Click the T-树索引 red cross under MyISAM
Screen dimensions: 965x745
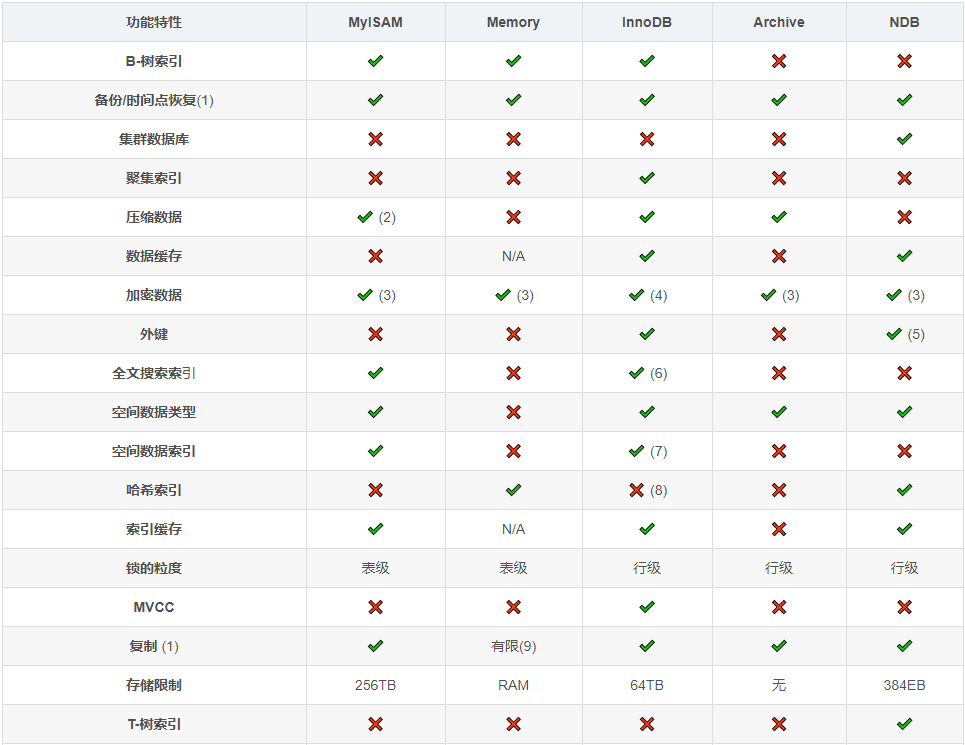tap(375, 724)
